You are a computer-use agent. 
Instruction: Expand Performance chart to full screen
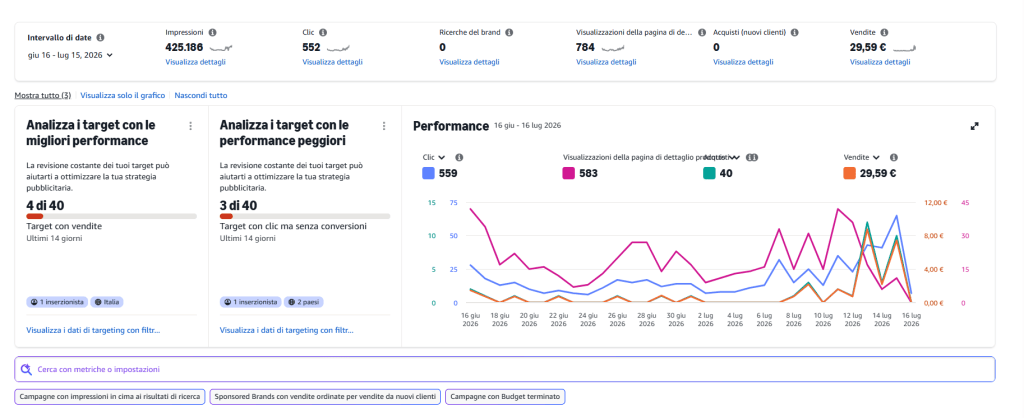click(974, 126)
